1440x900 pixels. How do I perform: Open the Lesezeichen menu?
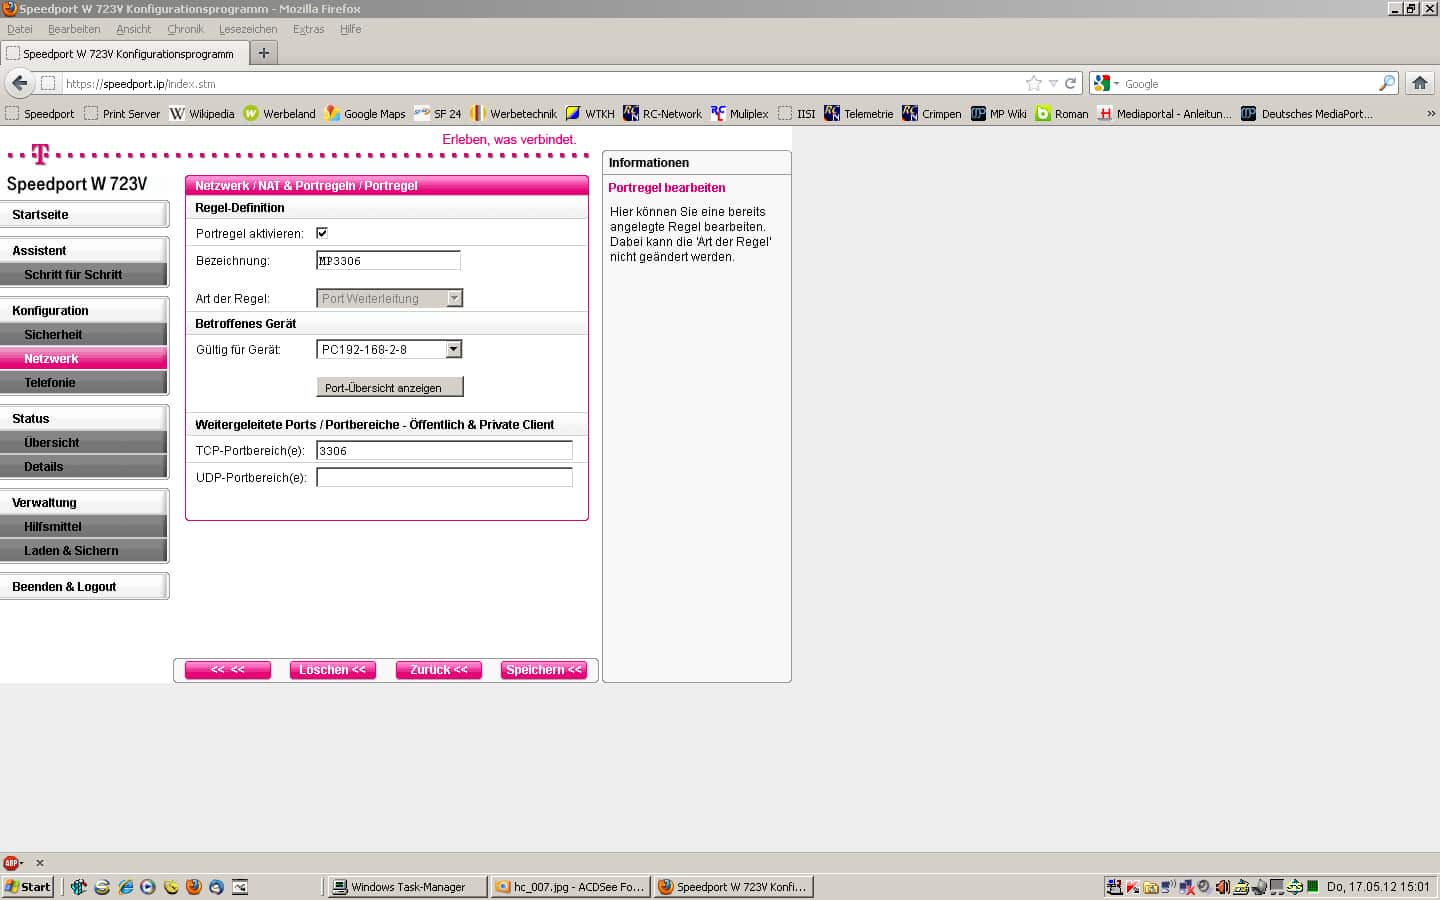click(x=247, y=29)
